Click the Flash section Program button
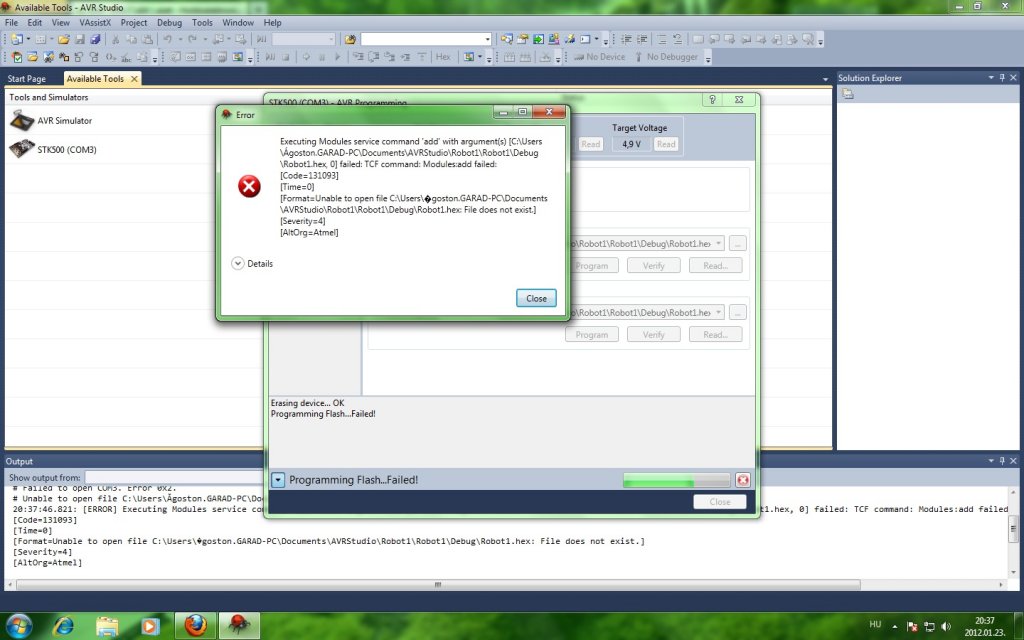The image size is (1024, 640). 592,266
